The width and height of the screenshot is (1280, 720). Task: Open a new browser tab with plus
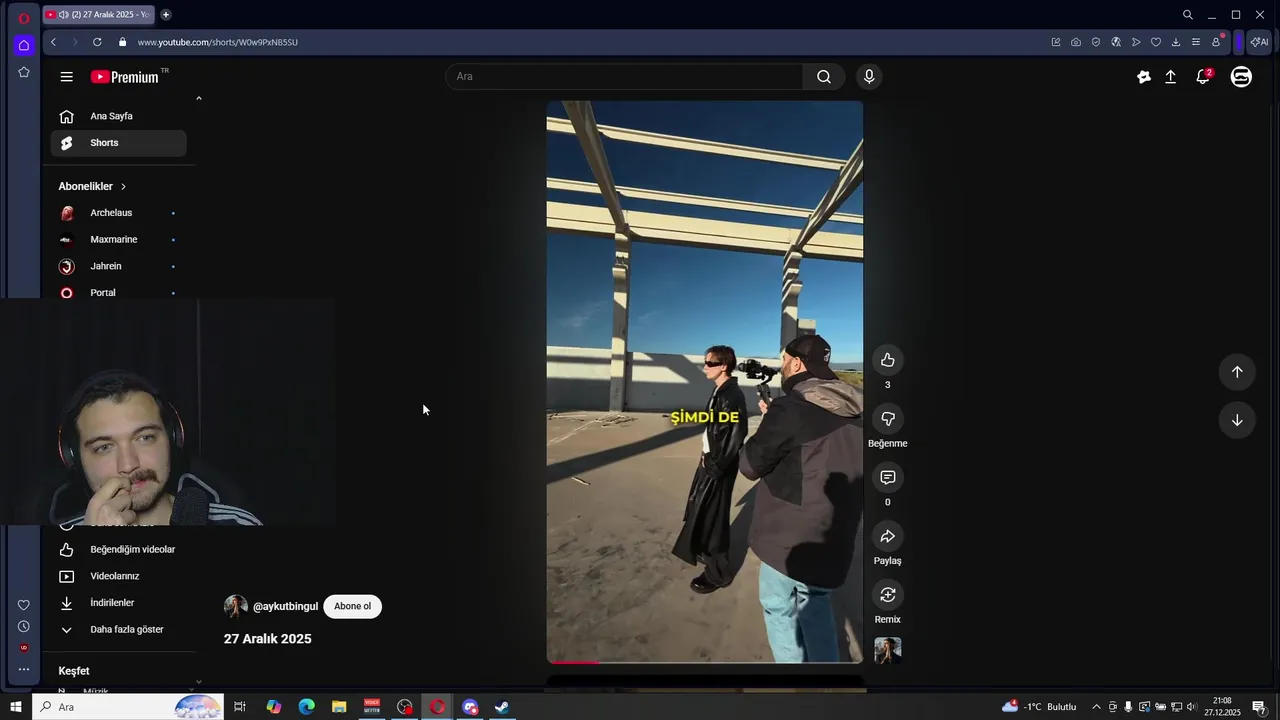166,15
